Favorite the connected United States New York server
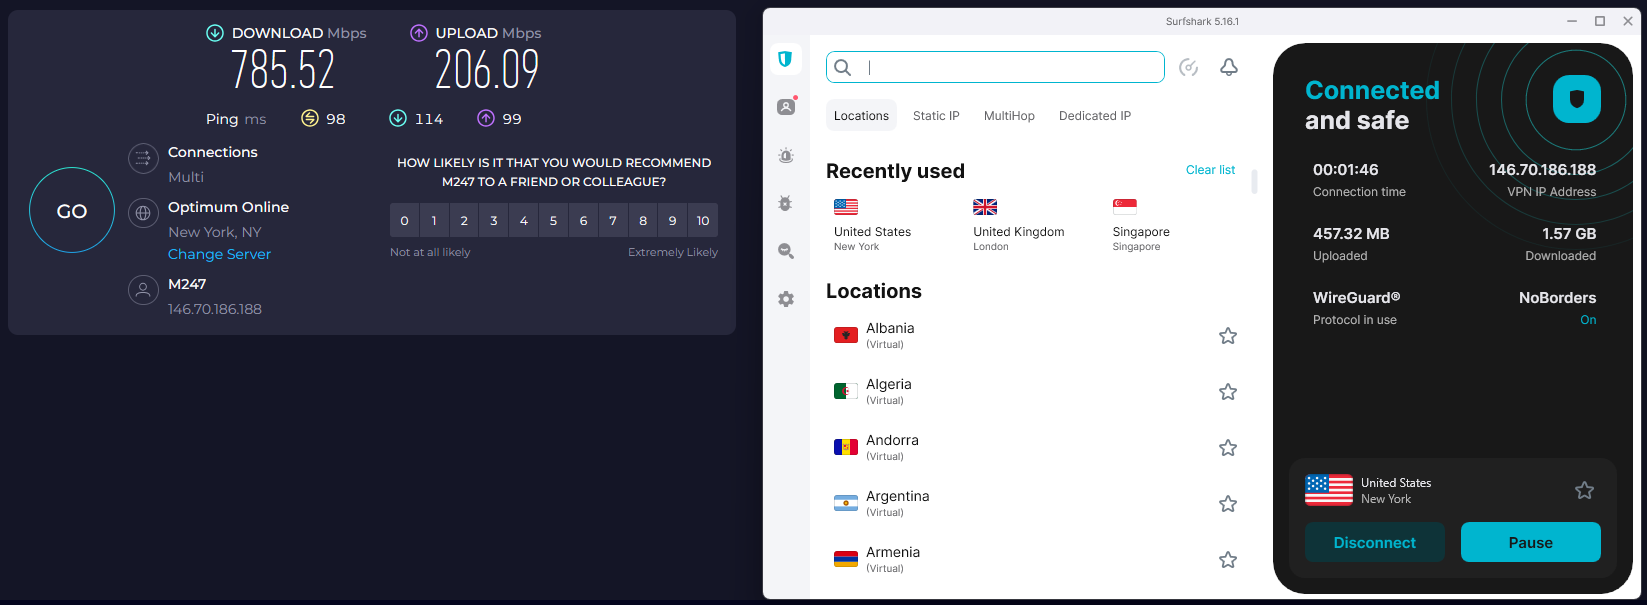The width and height of the screenshot is (1647, 605). click(x=1584, y=490)
